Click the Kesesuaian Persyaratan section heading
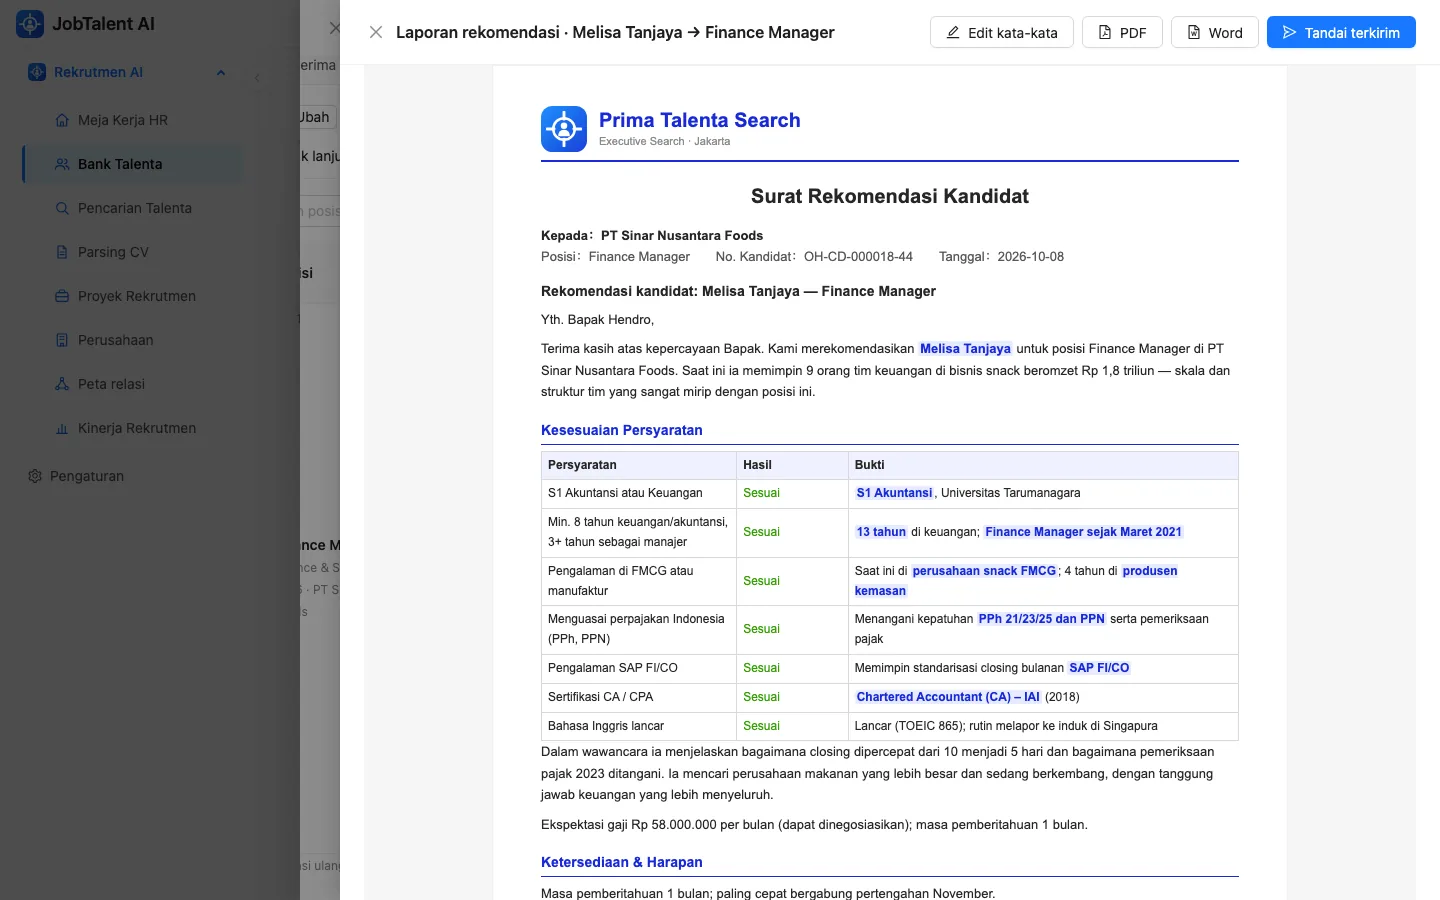The width and height of the screenshot is (1440, 900). pyautogui.click(x=622, y=430)
